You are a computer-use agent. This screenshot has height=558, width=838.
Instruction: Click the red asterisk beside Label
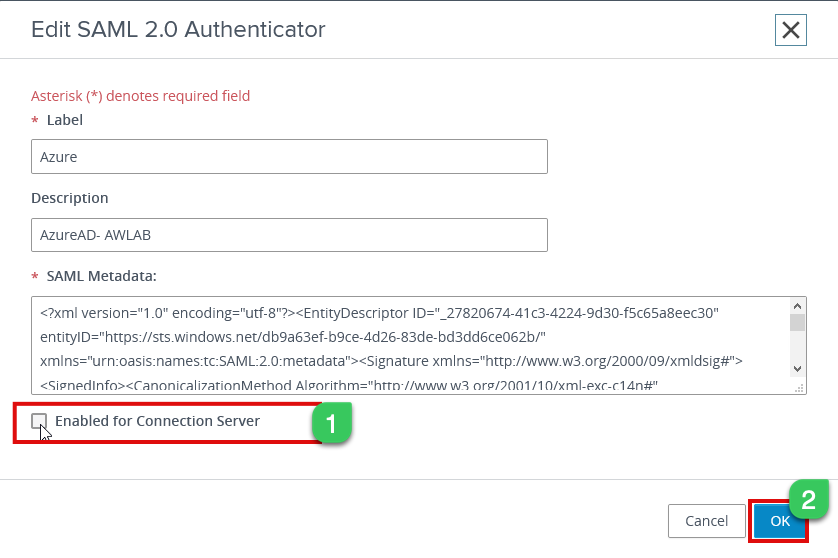click(36, 121)
